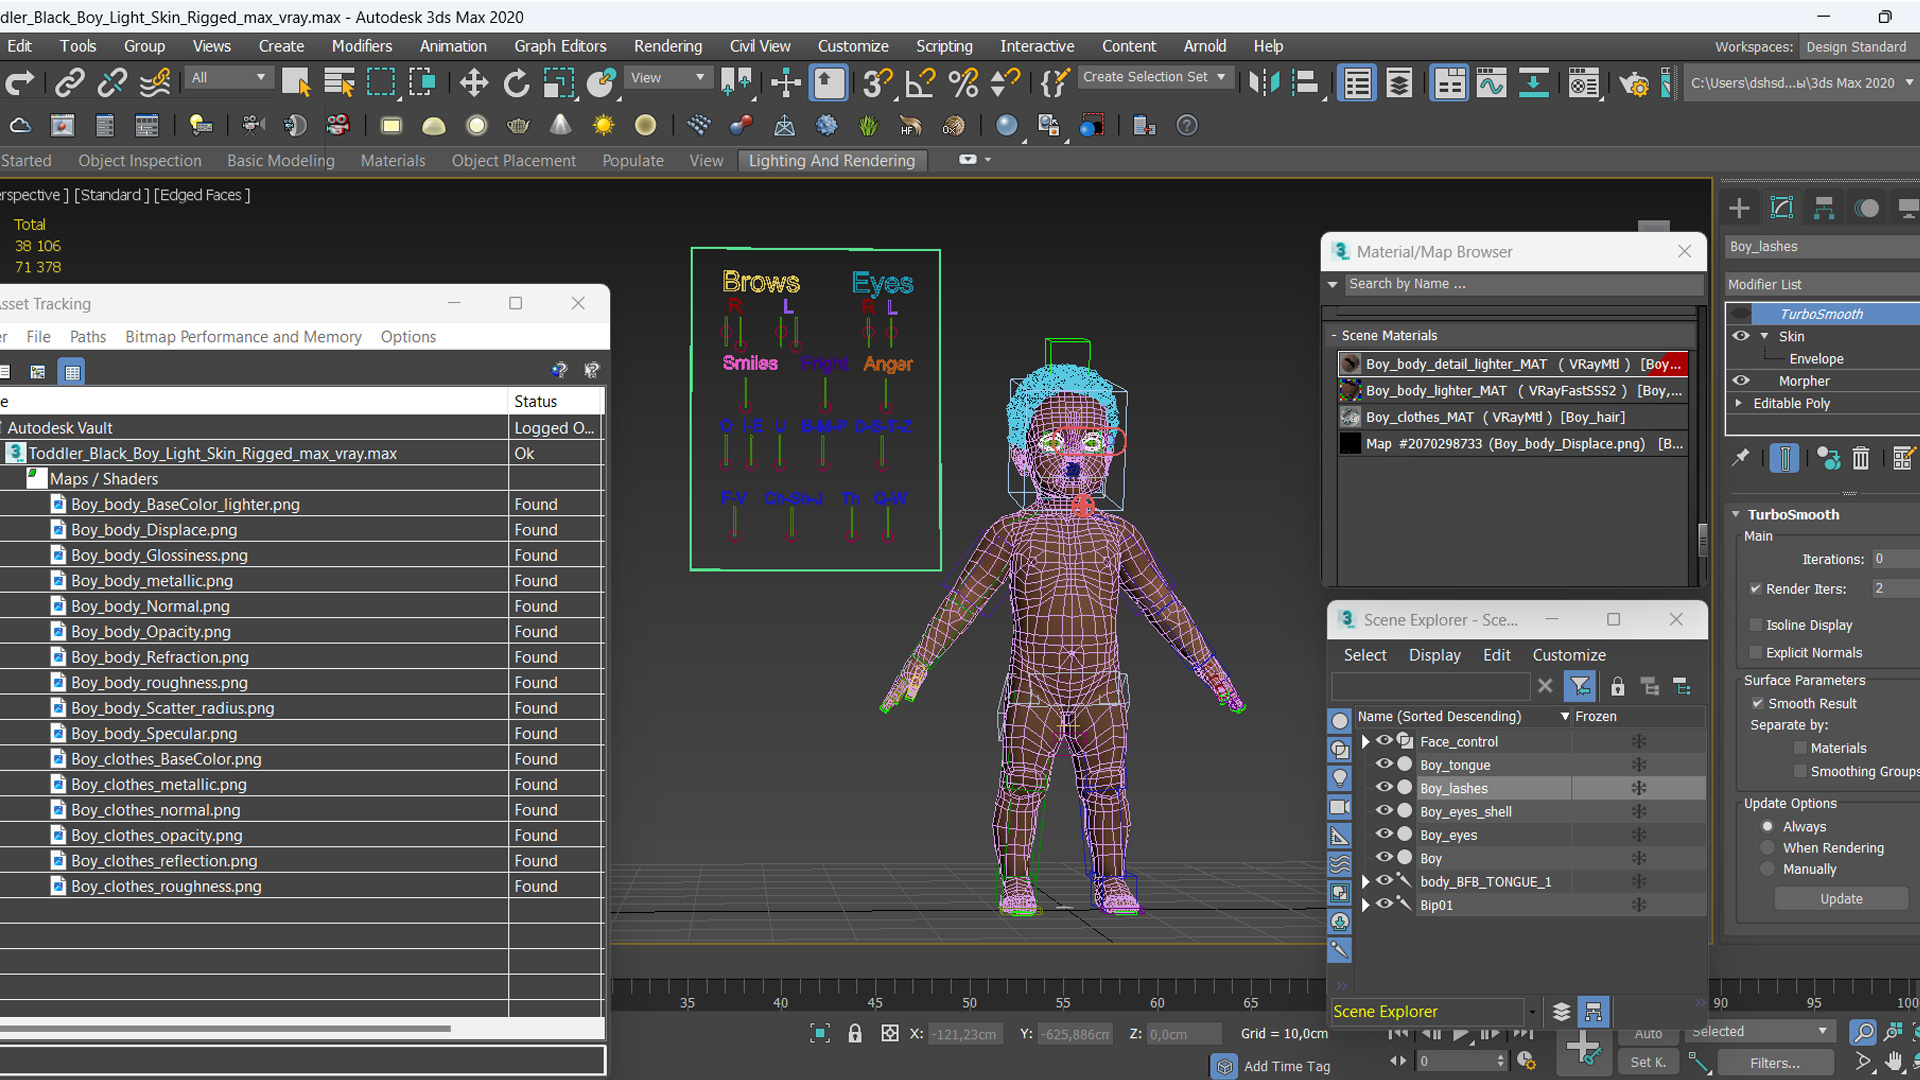Image resolution: width=1920 pixels, height=1080 pixels.
Task: Expand Bip01 node in Scene Explorer
Action: (x=1365, y=905)
